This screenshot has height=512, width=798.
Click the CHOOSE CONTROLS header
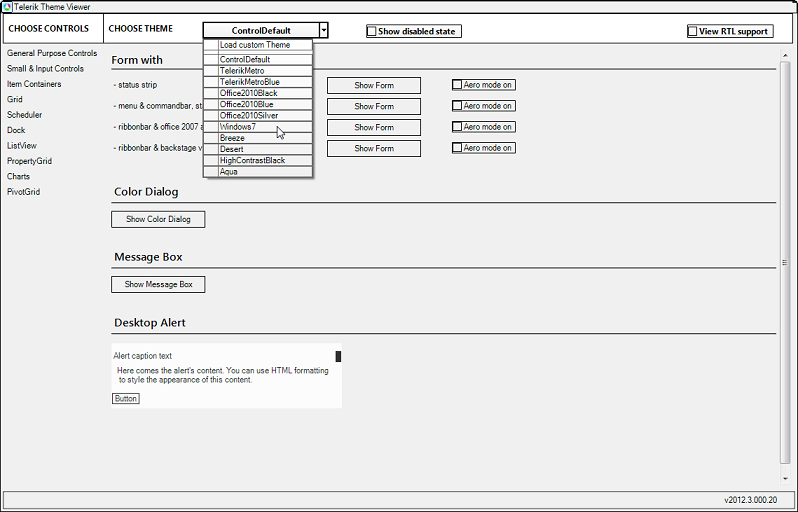pos(49,29)
